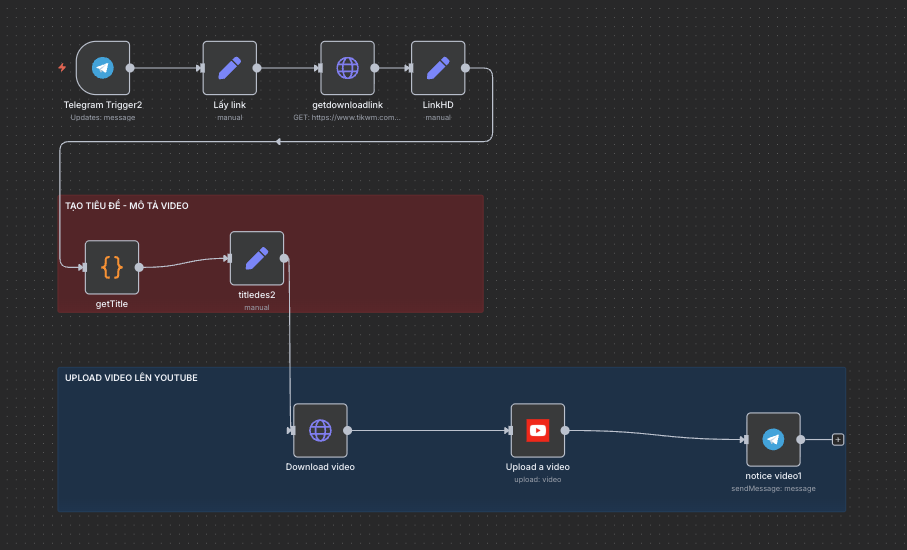Click the getdownloadlink output connector dot
Screen dimensions: 907x550
click(x=375, y=68)
